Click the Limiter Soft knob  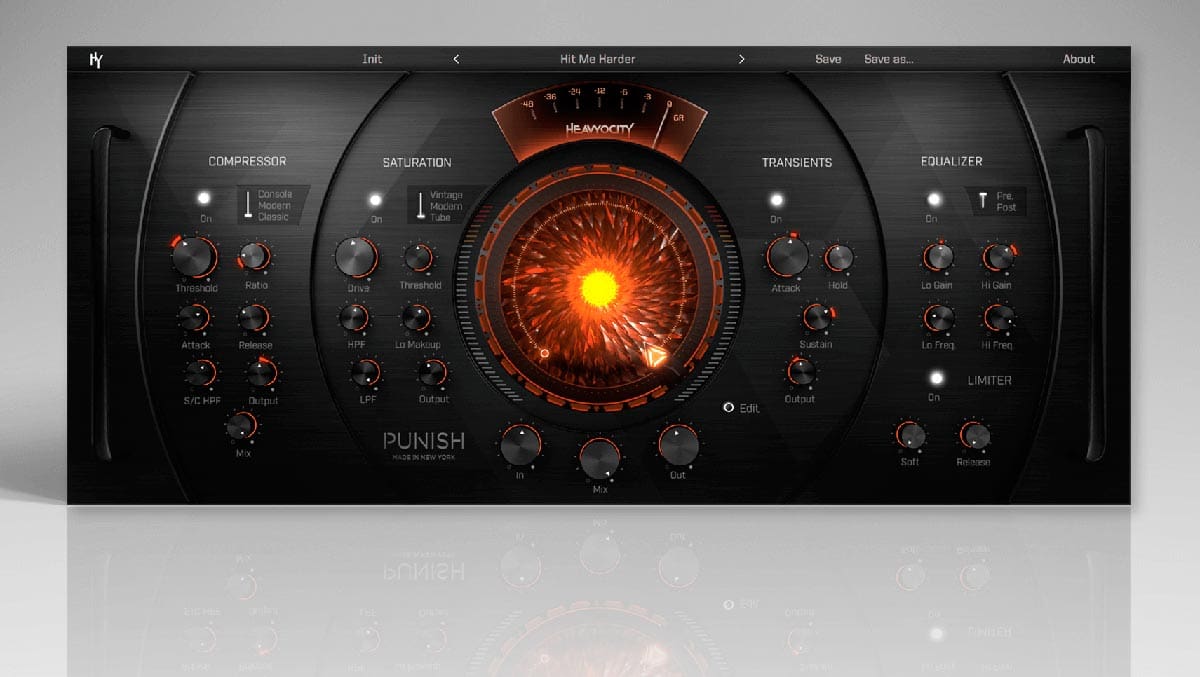coord(909,435)
